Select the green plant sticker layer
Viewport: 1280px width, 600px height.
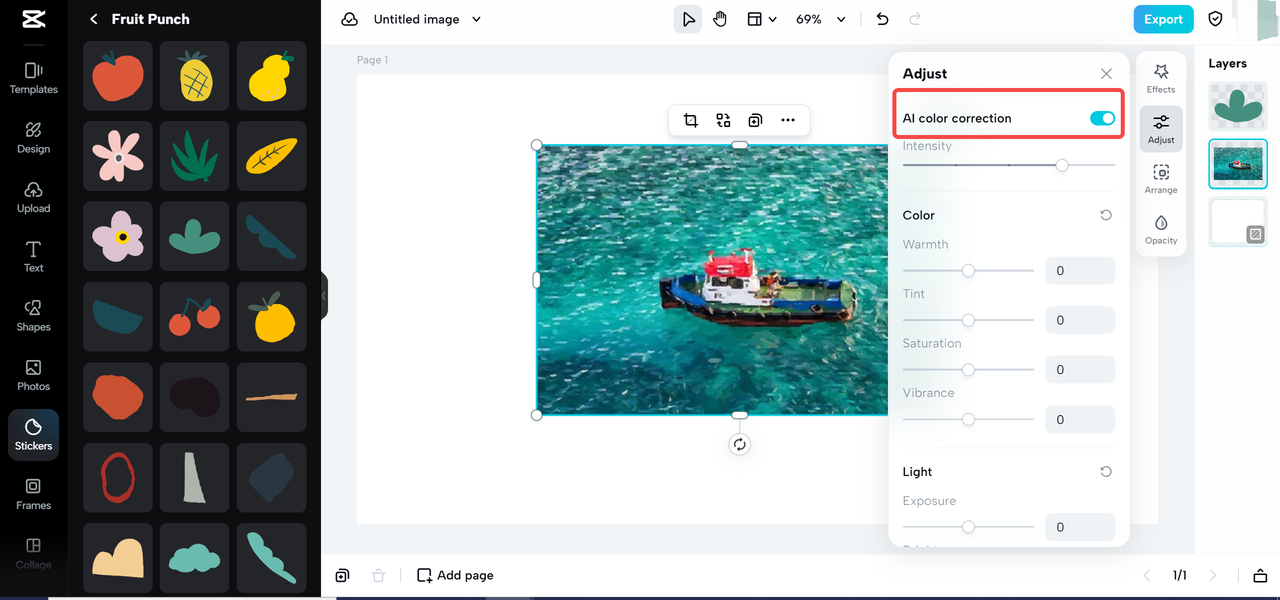(1238, 108)
